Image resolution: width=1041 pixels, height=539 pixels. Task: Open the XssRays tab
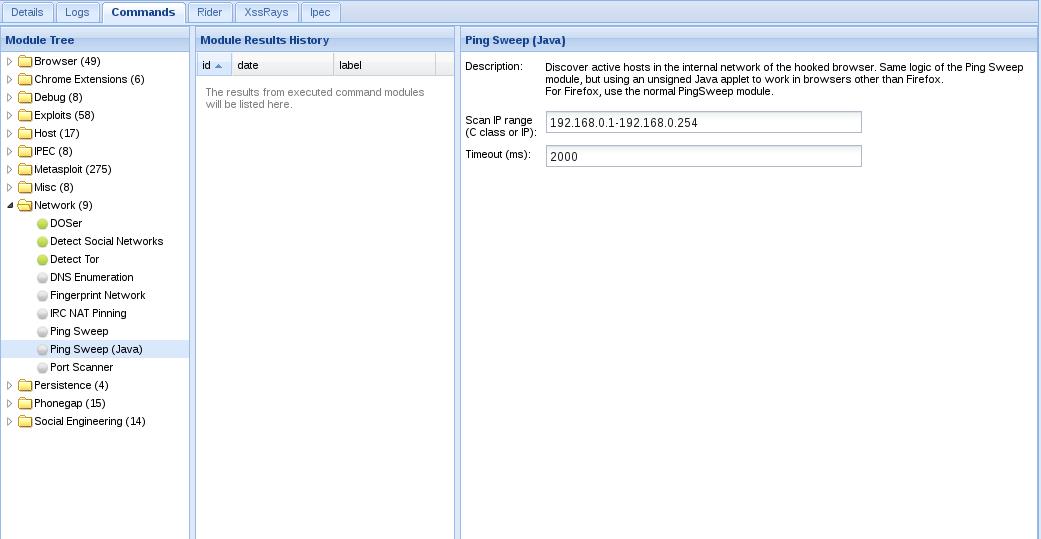coord(266,12)
